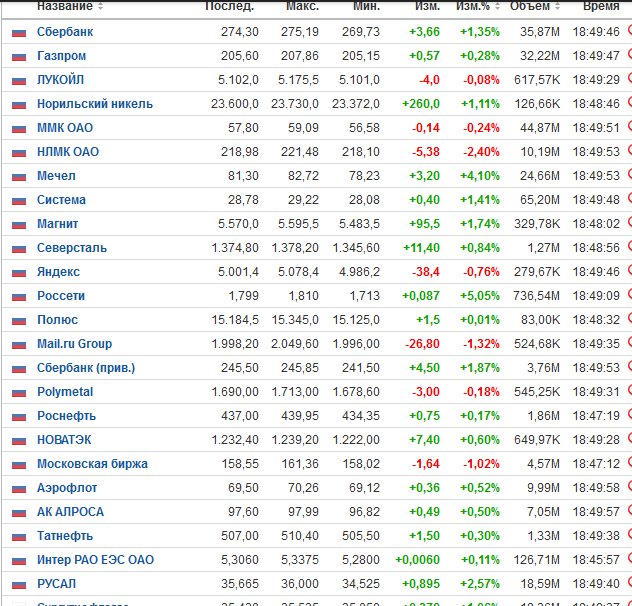This screenshot has width=632, height=606.
Task: Open the Россети stock link
Action: [61, 296]
